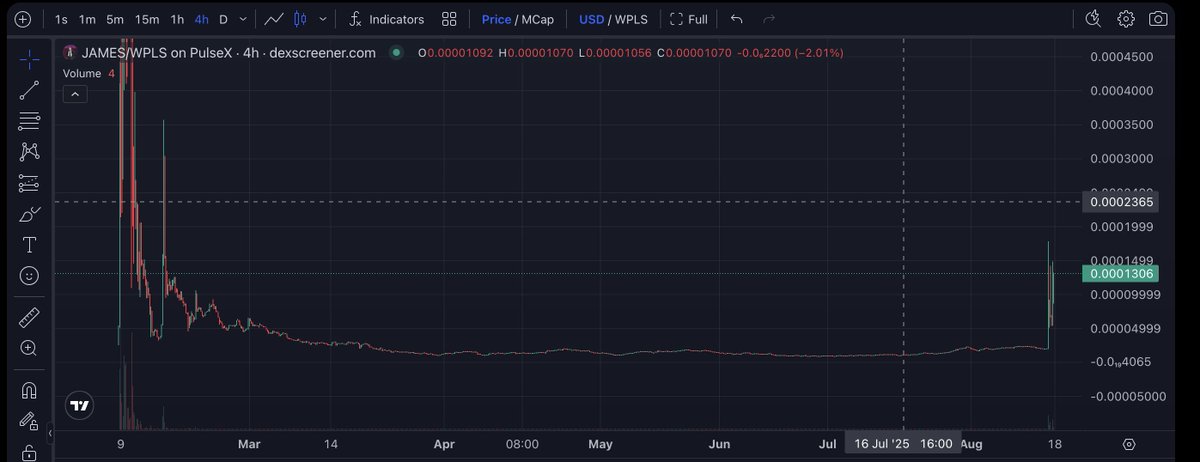Switch quote currency to USD
Viewport: 1200px width, 462px height.
click(x=591, y=19)
